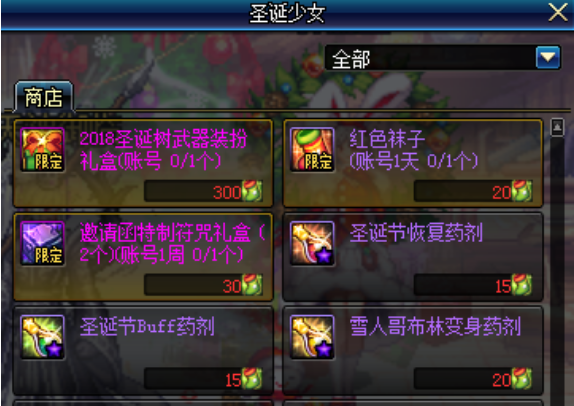
Task: Select the 红色袜子 red stocking icon
Action: (312, 149)
